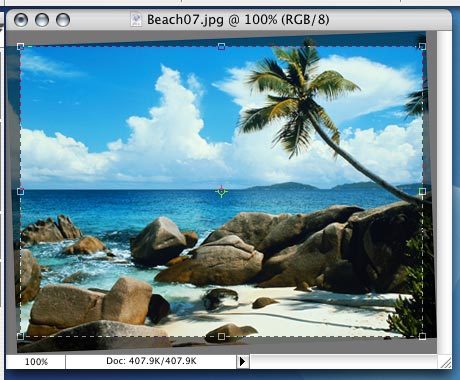This screenshot has height=380, width=460.
Task: Click the top-center crop edge handle
Action: coord(221,46)
